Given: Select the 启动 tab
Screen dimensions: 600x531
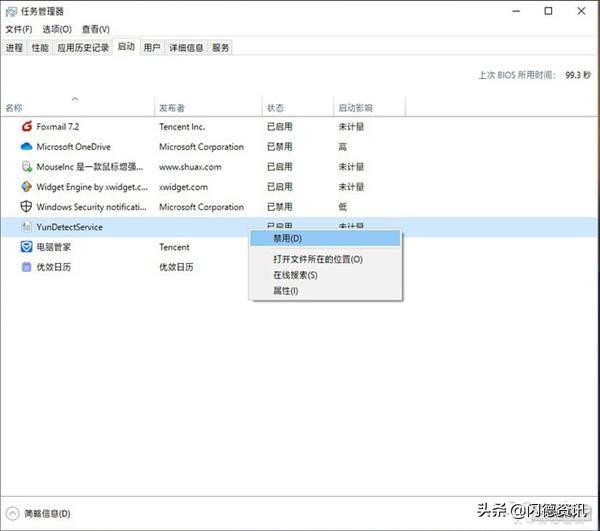Looking at the screenshot, I should pyautogui.click(x=126, y=47).
